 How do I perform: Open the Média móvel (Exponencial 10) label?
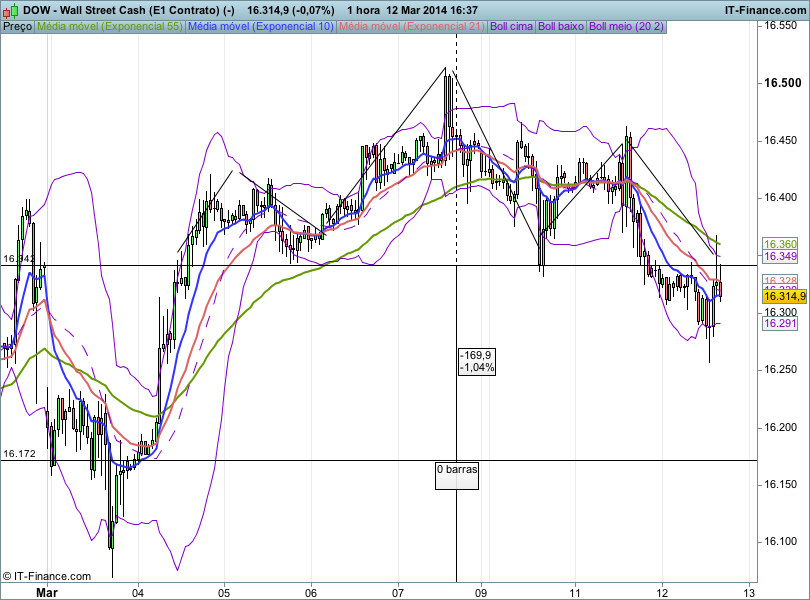coord(261,26)
